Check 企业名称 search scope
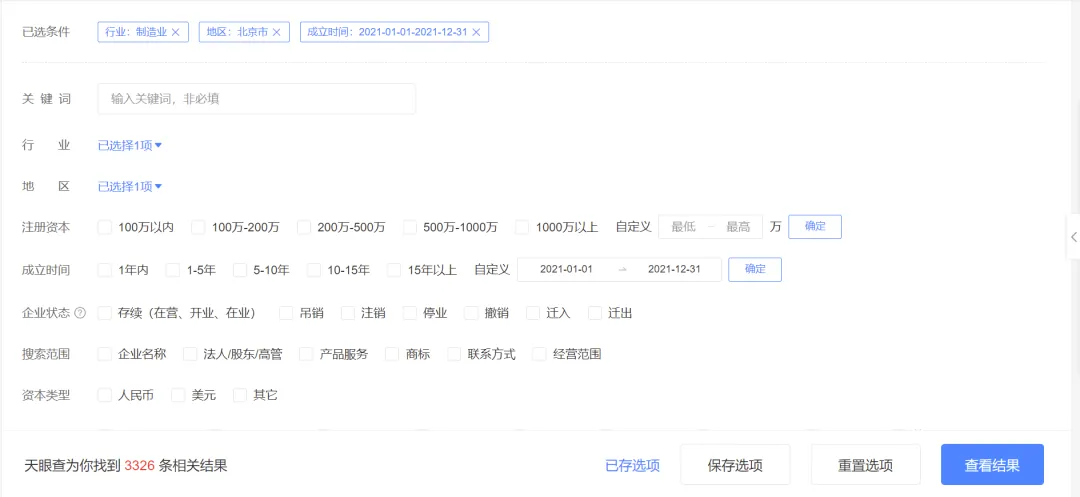Screen dimensions: 1080x497 [105, 355]
